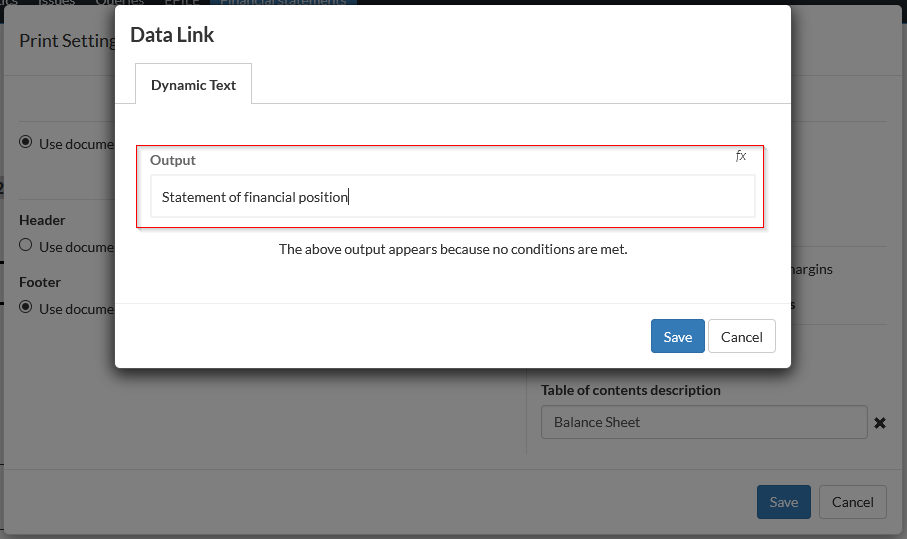The height and width of the screenshot is (539, 907).
Task: Click the Output field label
Action: [173, 160]
